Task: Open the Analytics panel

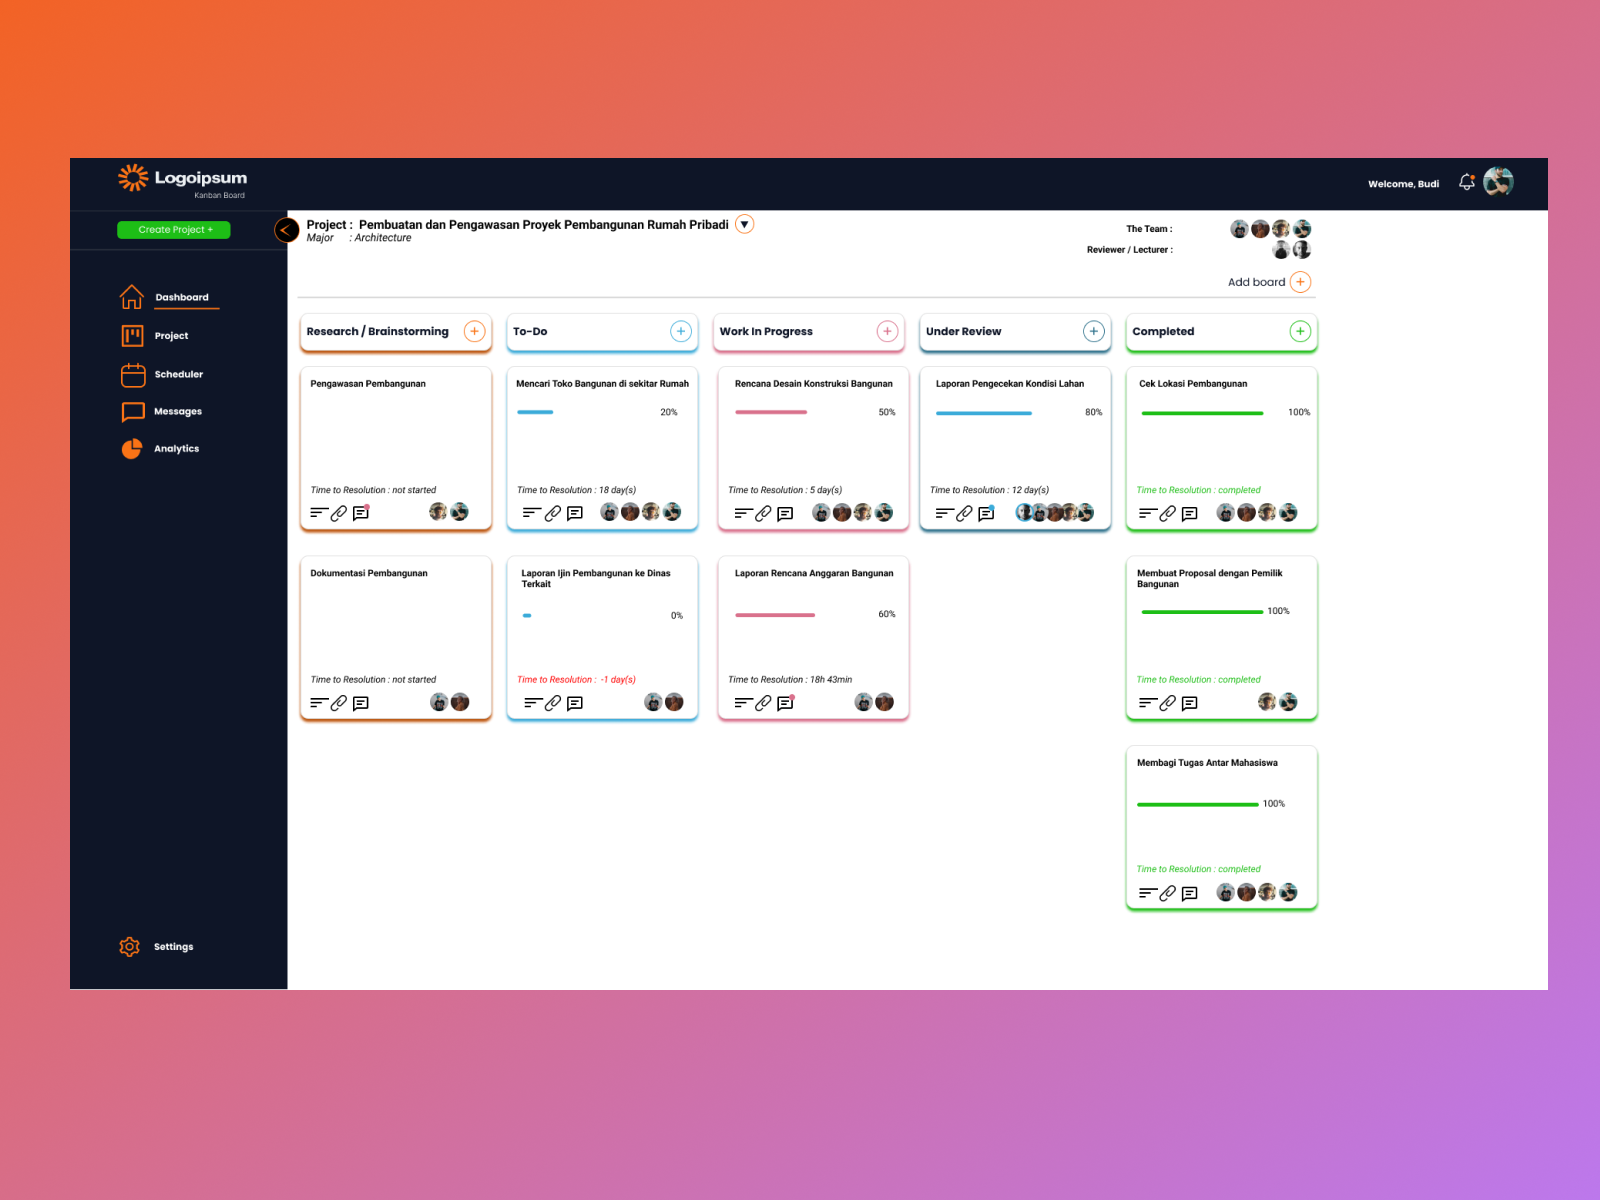Action: [x=132, y=448]
